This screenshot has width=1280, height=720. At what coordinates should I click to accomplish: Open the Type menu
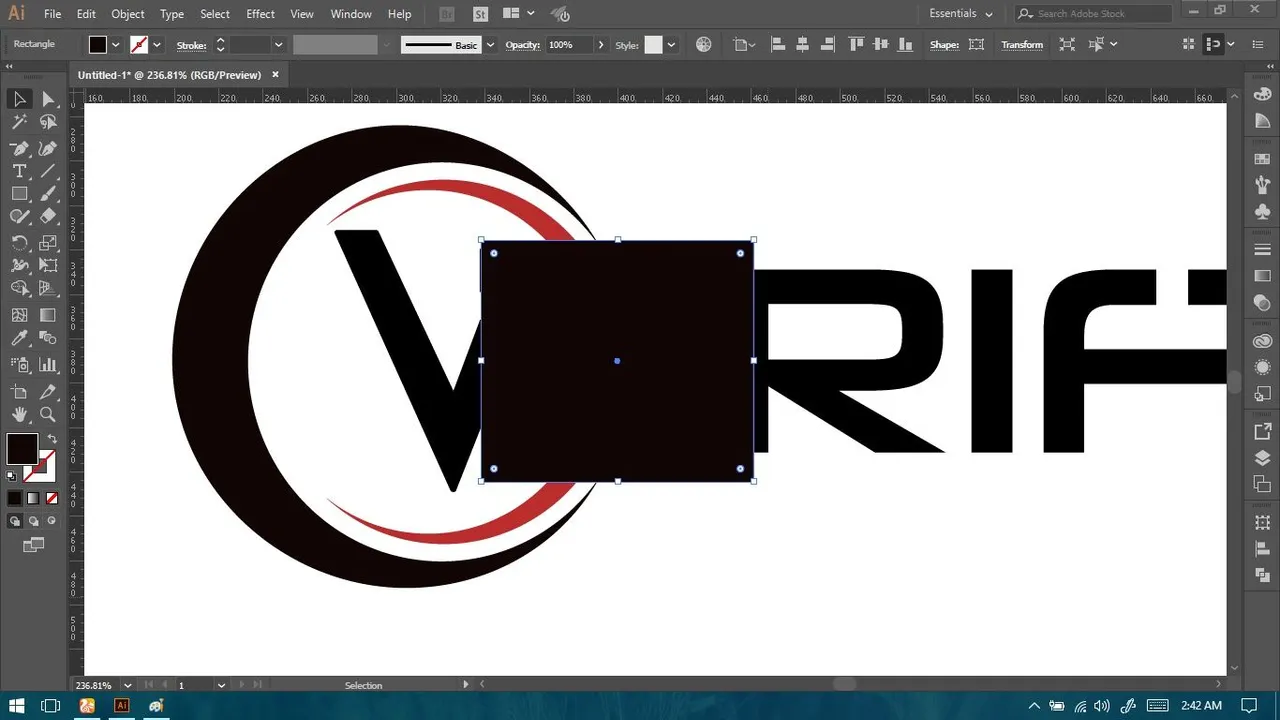(172, 14)
